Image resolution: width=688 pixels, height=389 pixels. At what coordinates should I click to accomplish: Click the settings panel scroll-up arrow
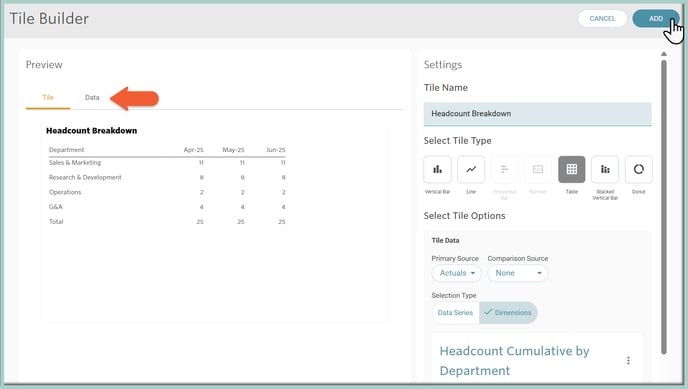pos(664,54)
